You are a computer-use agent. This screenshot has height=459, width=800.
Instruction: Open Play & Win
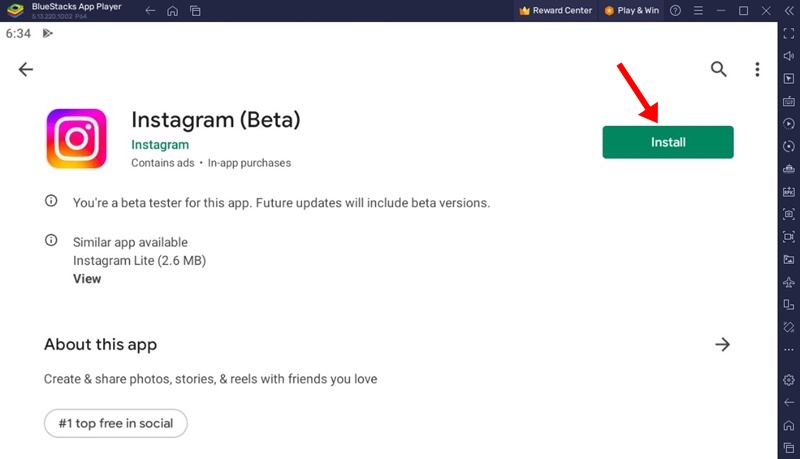coord(632,10)
